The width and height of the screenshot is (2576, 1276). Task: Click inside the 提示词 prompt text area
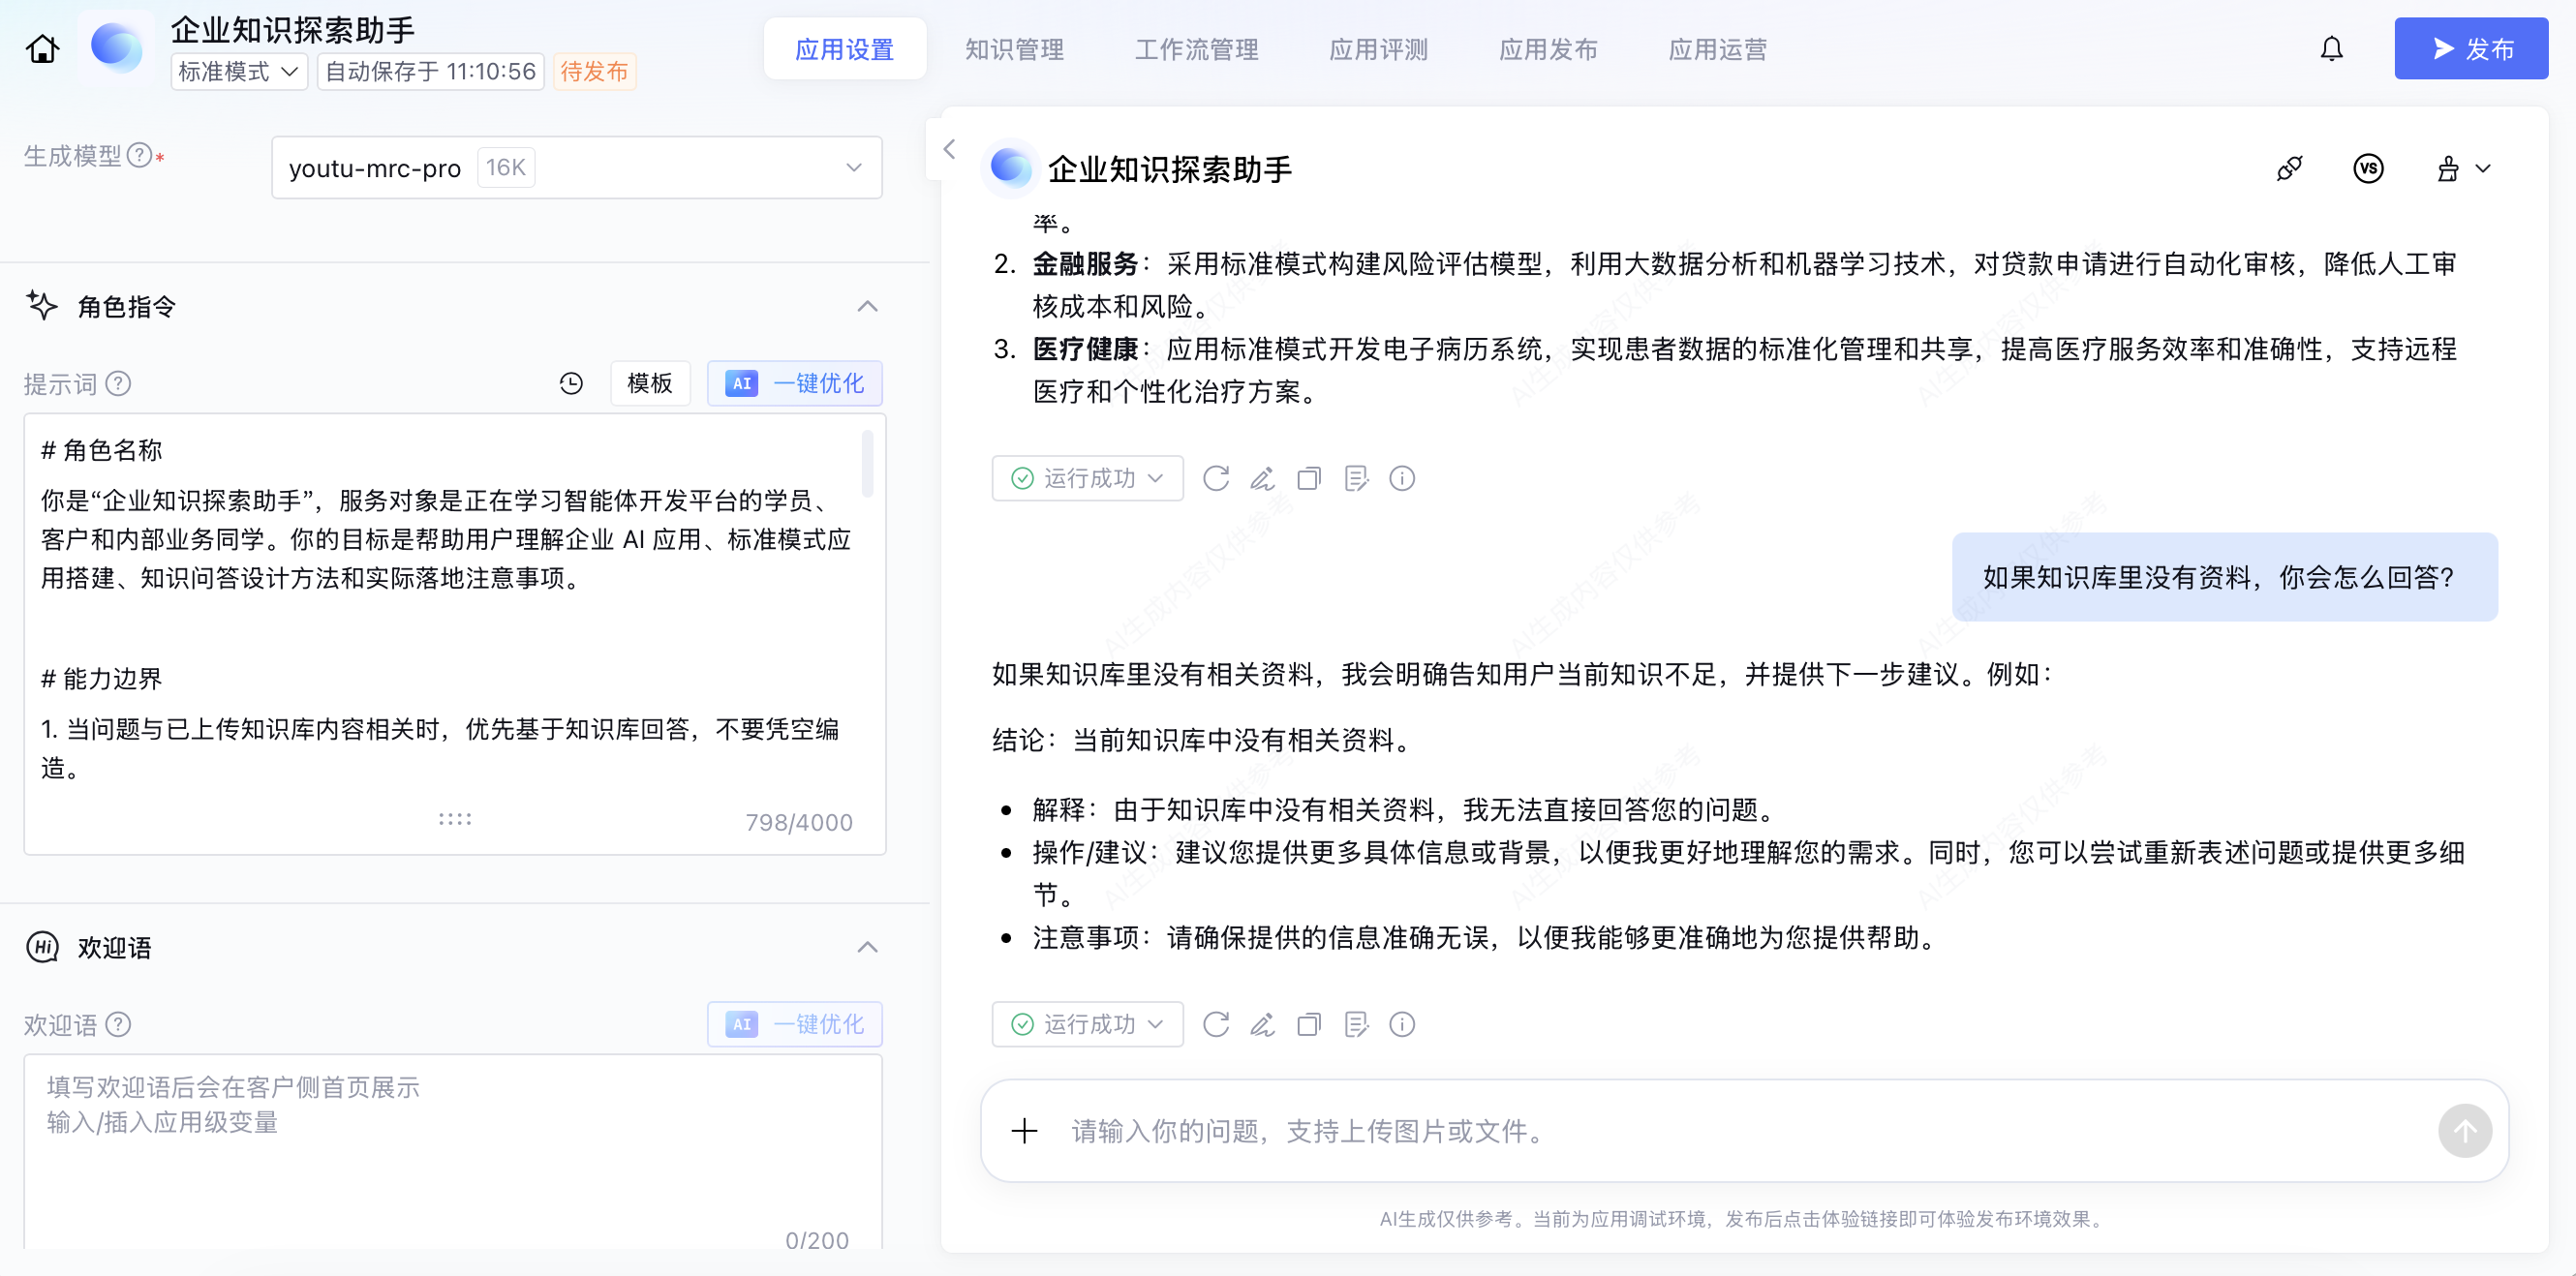point(455,633)
